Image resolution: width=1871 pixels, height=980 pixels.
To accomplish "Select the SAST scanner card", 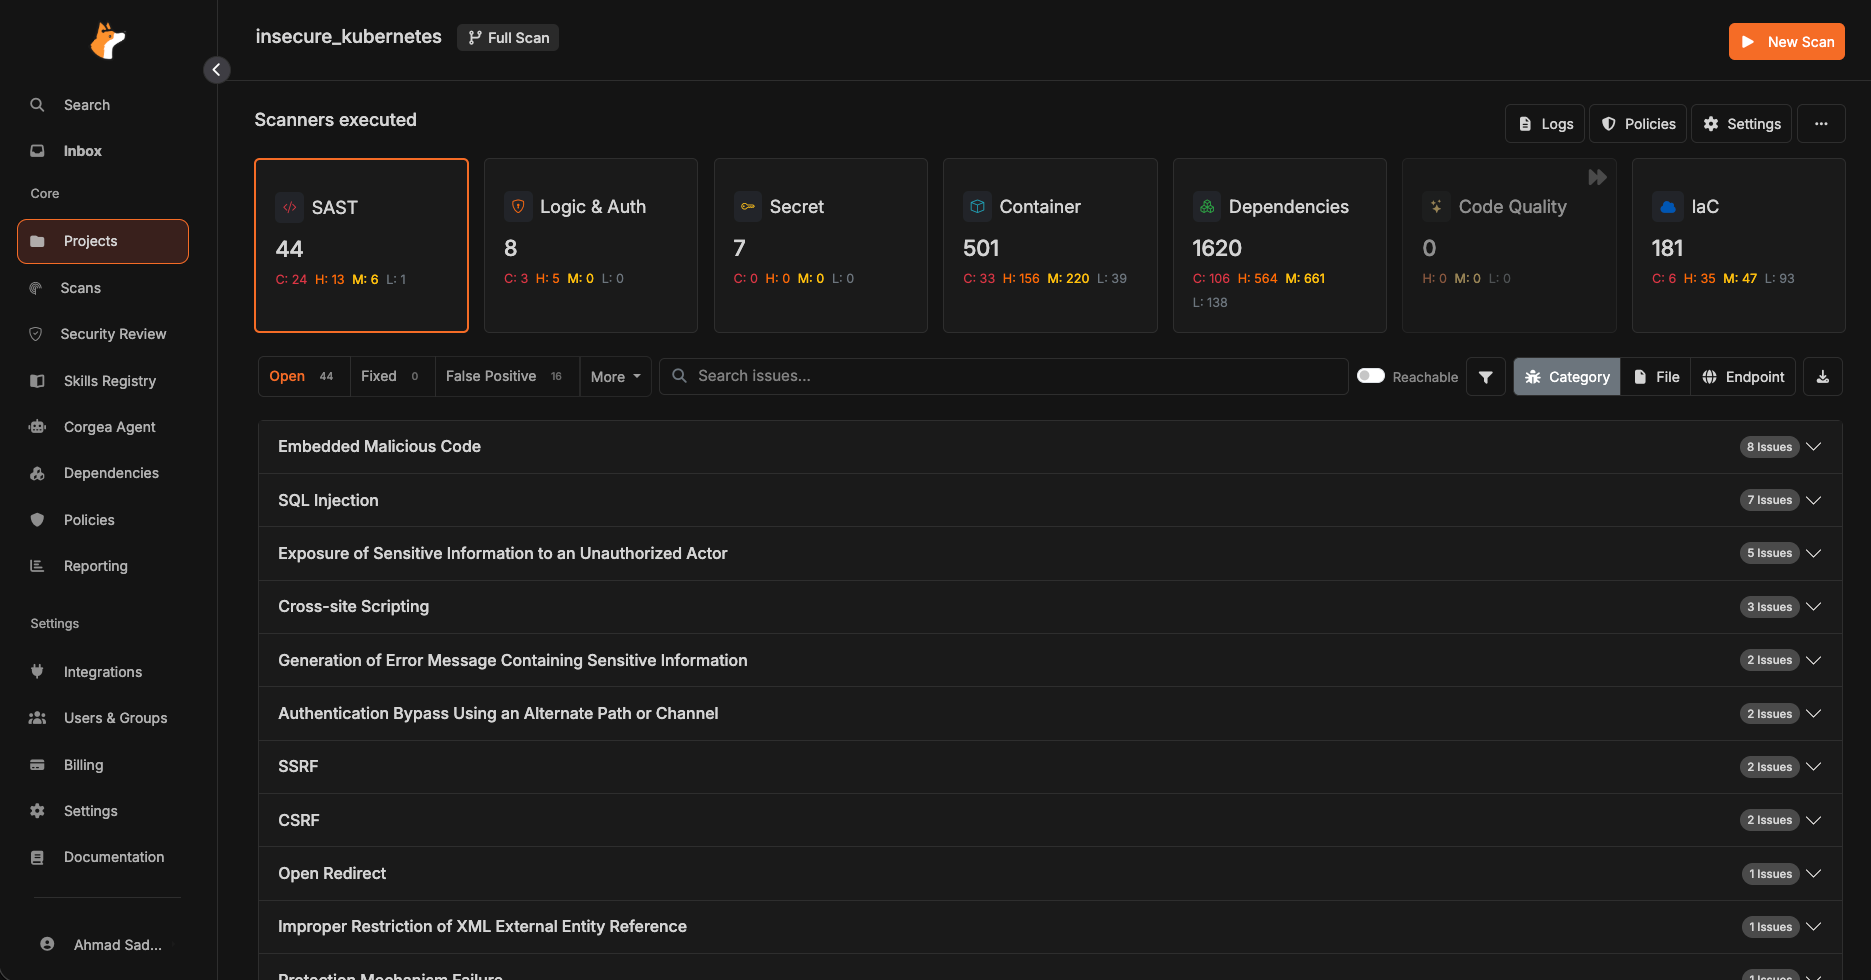I will [x=361, y=245].
